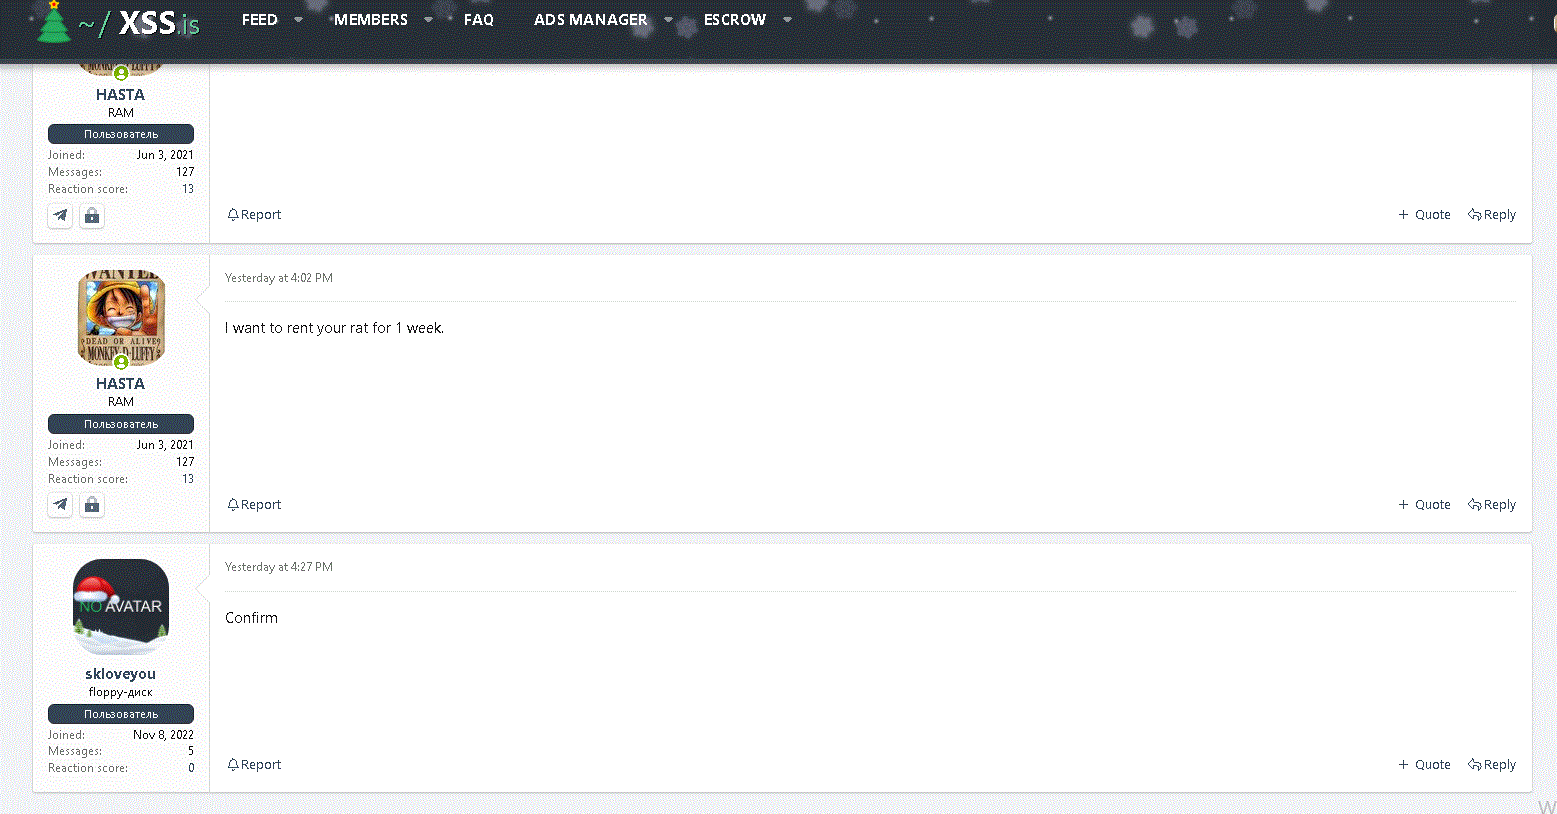The image size is (1557, 814).
Task: Click skloveyou's message count '5'
Action: coord(191,751)
